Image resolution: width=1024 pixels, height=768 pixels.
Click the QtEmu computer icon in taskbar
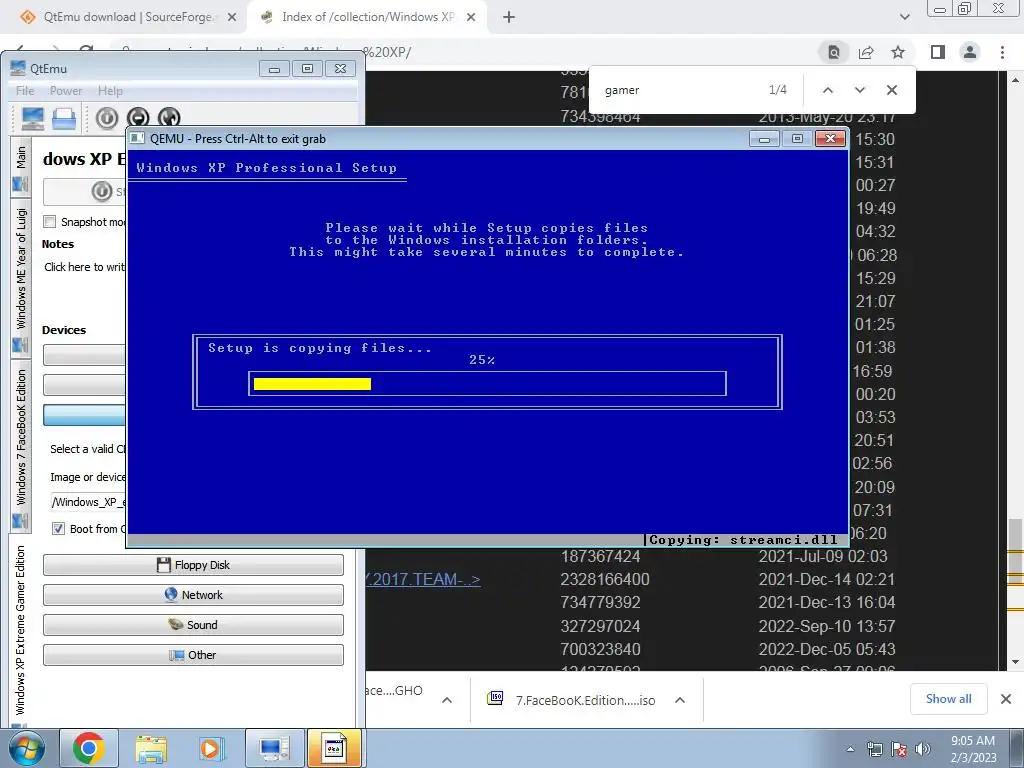tap(274, 748)
